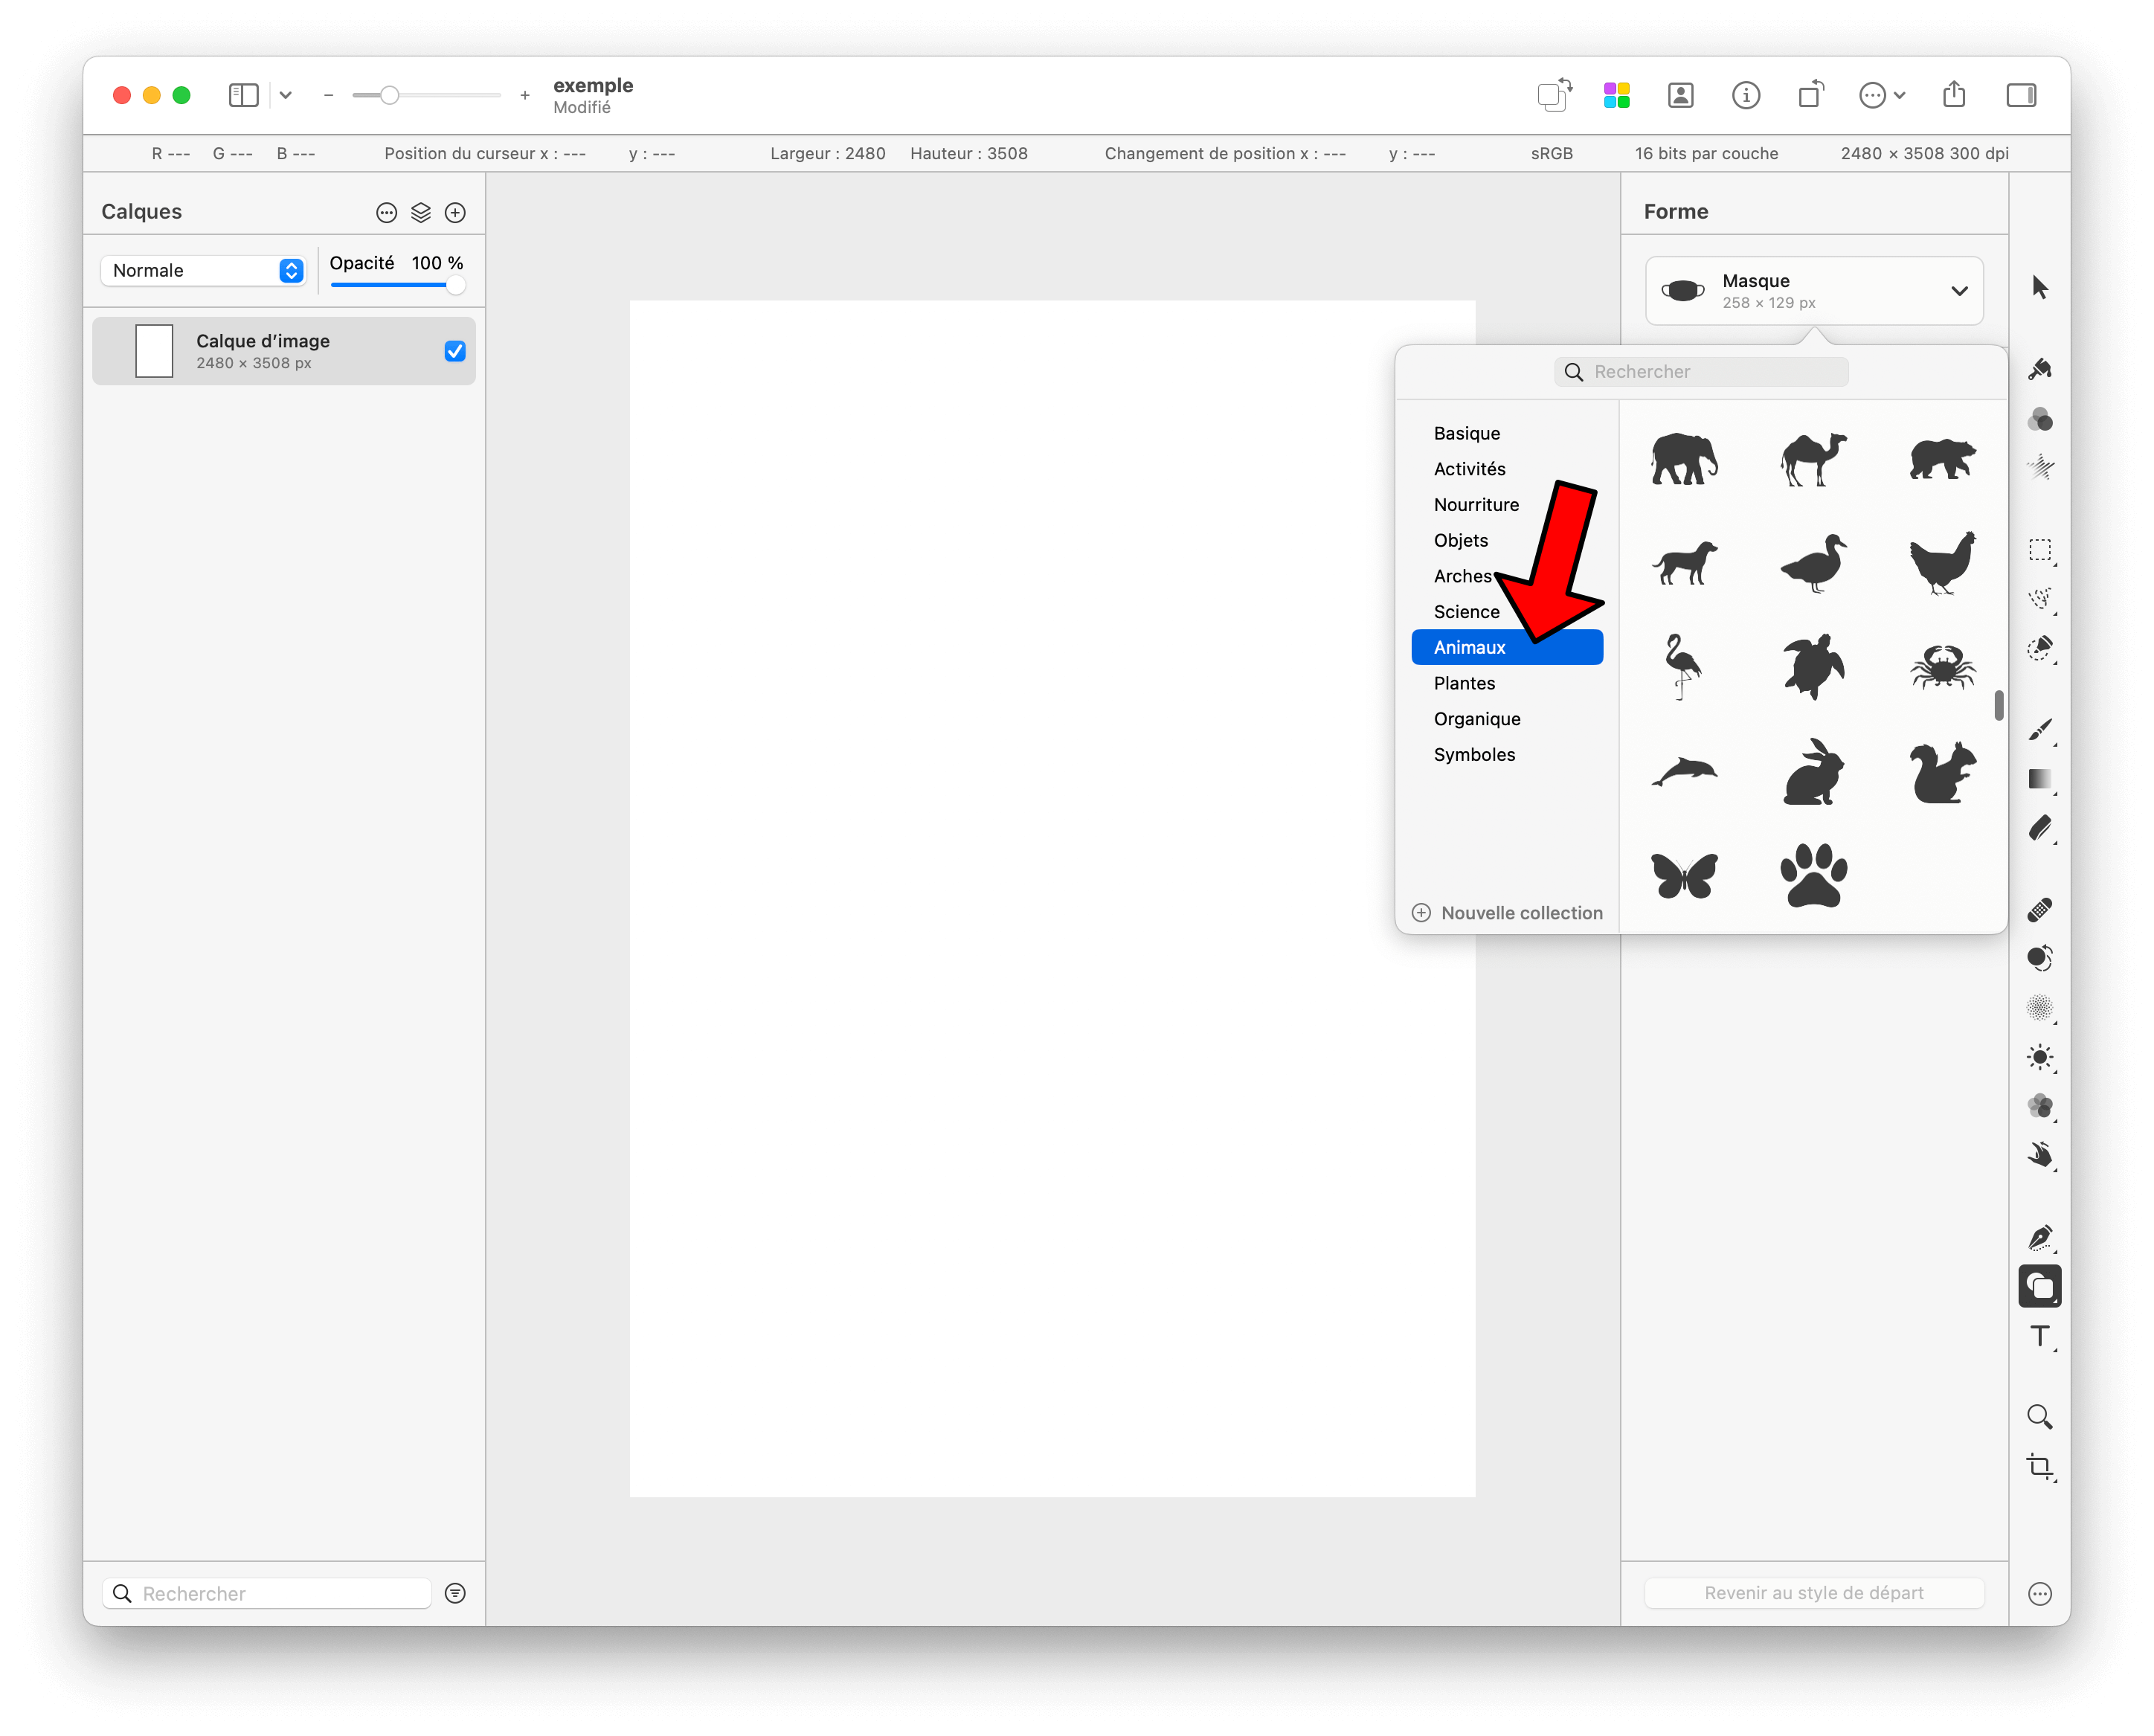Select the Text tool in toolbar

(2039, 1337)
